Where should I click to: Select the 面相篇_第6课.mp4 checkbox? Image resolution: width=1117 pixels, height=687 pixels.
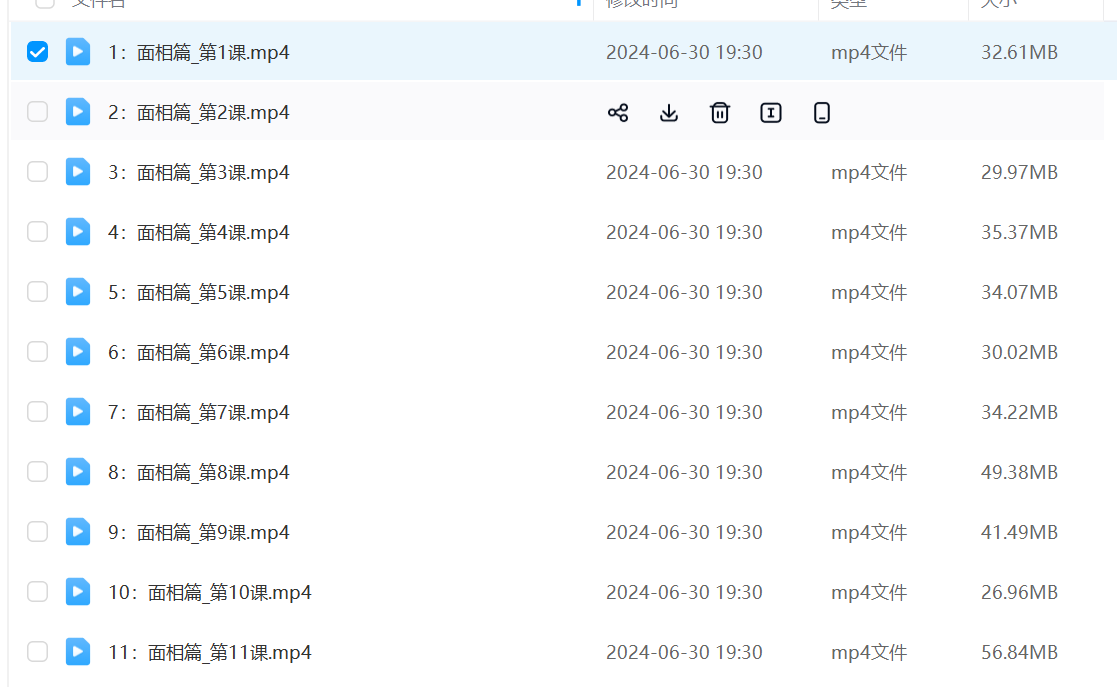(37, 352)
